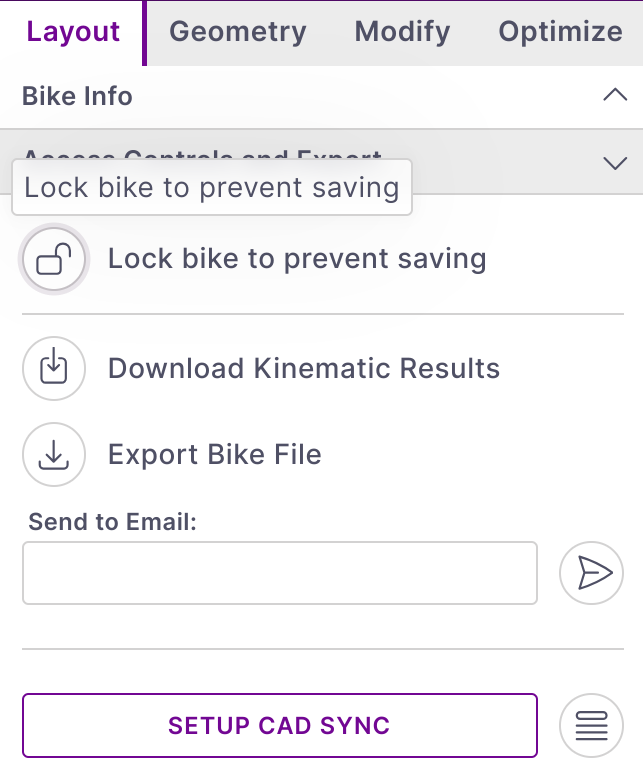Click the Download Kinematic Results icon
The height and width of the screenshot is (777, 643).
click(x=54, y=369)
